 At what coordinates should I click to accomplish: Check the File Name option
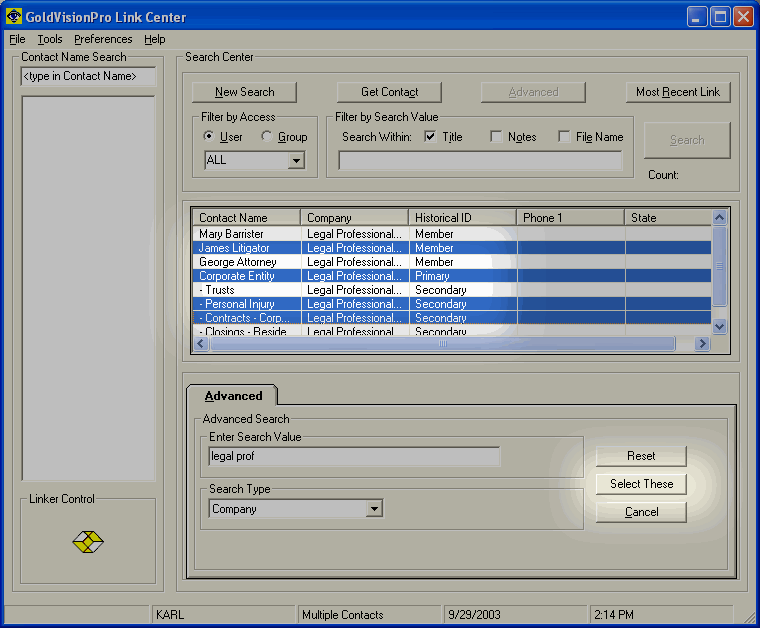564,137
